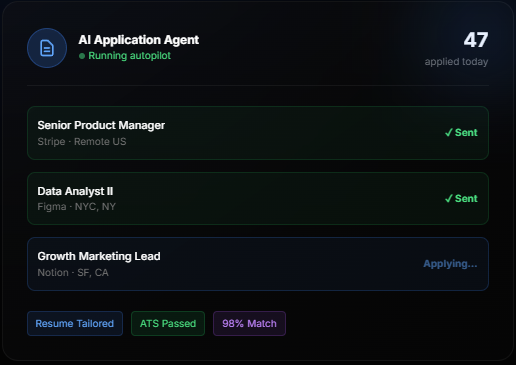Open the Growth Marketing Lead job card
This screenshot has height=365, width=516.
point(258,264)
